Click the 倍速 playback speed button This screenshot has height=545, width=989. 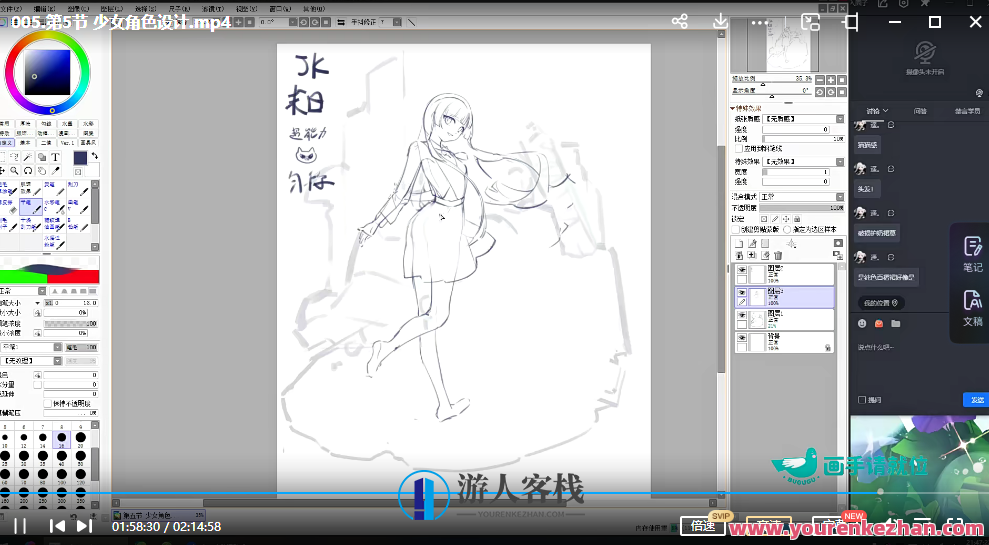(703, 526)
